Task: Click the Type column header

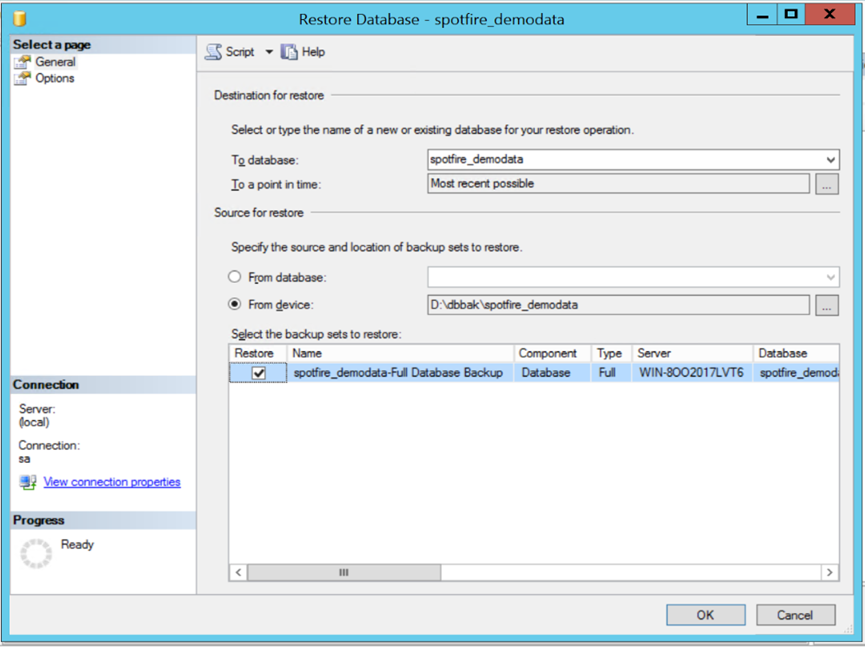Action: (611, 354)
